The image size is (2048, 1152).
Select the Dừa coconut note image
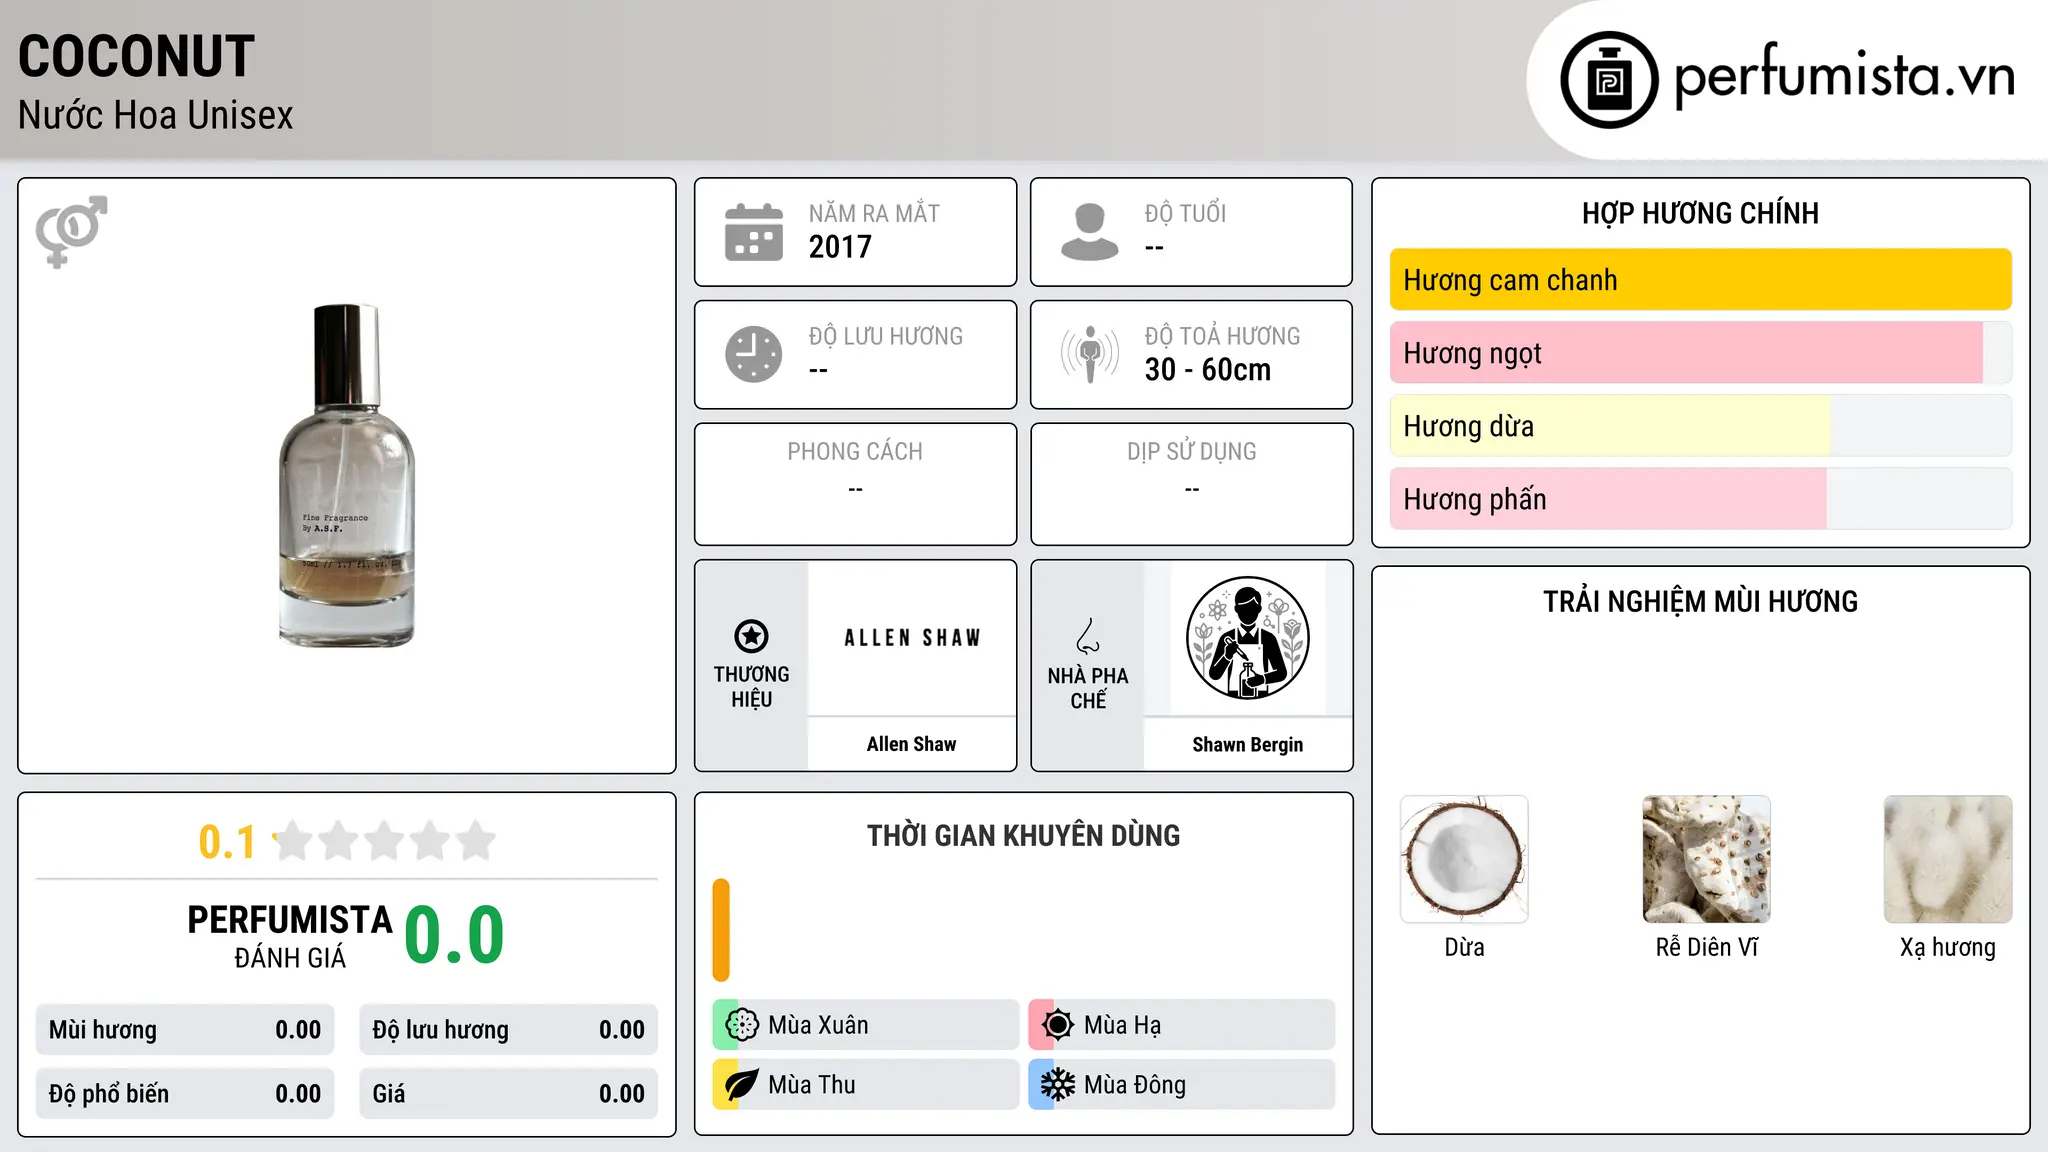(1464, 859)
